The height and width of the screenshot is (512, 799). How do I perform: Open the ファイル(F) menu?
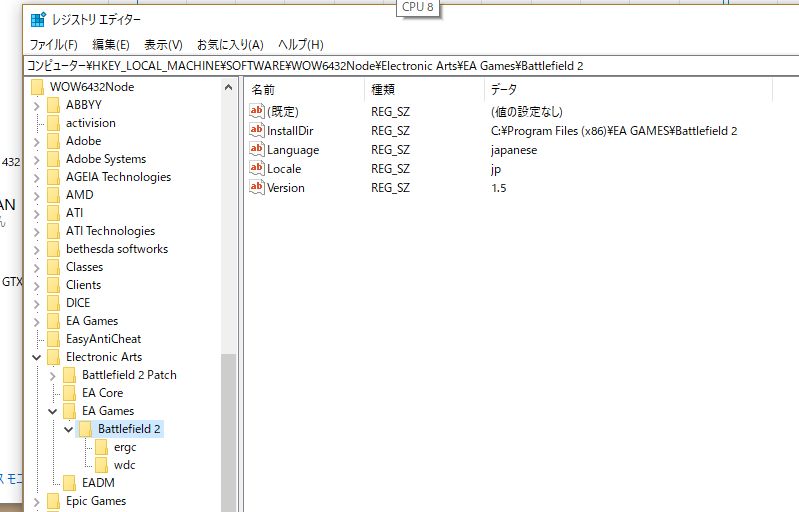click(54, 45)
